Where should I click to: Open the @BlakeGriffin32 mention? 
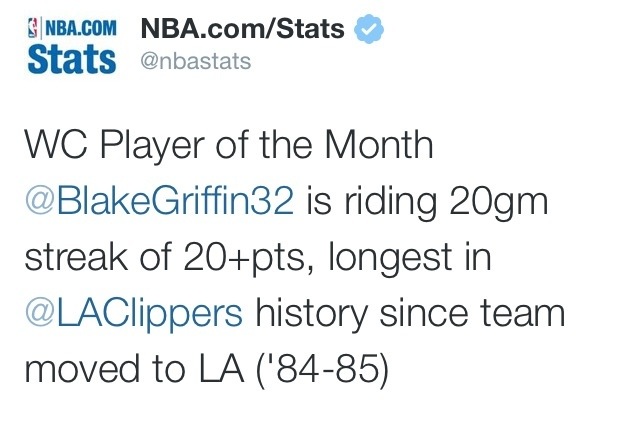click(x=159, y=200)
